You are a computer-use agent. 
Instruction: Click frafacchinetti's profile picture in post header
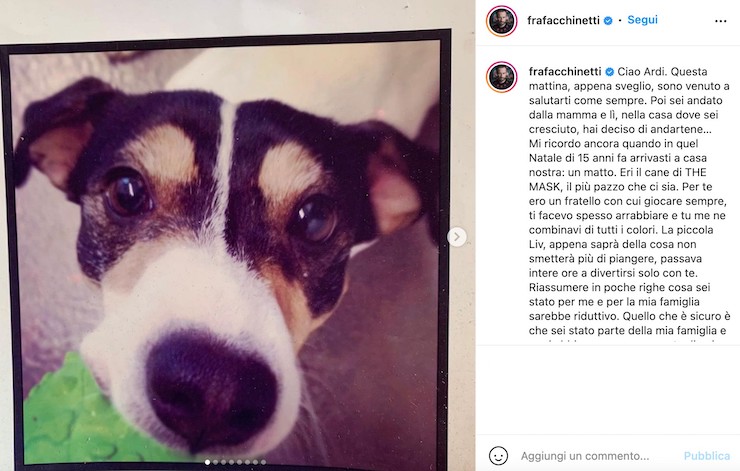pos(501,21)
